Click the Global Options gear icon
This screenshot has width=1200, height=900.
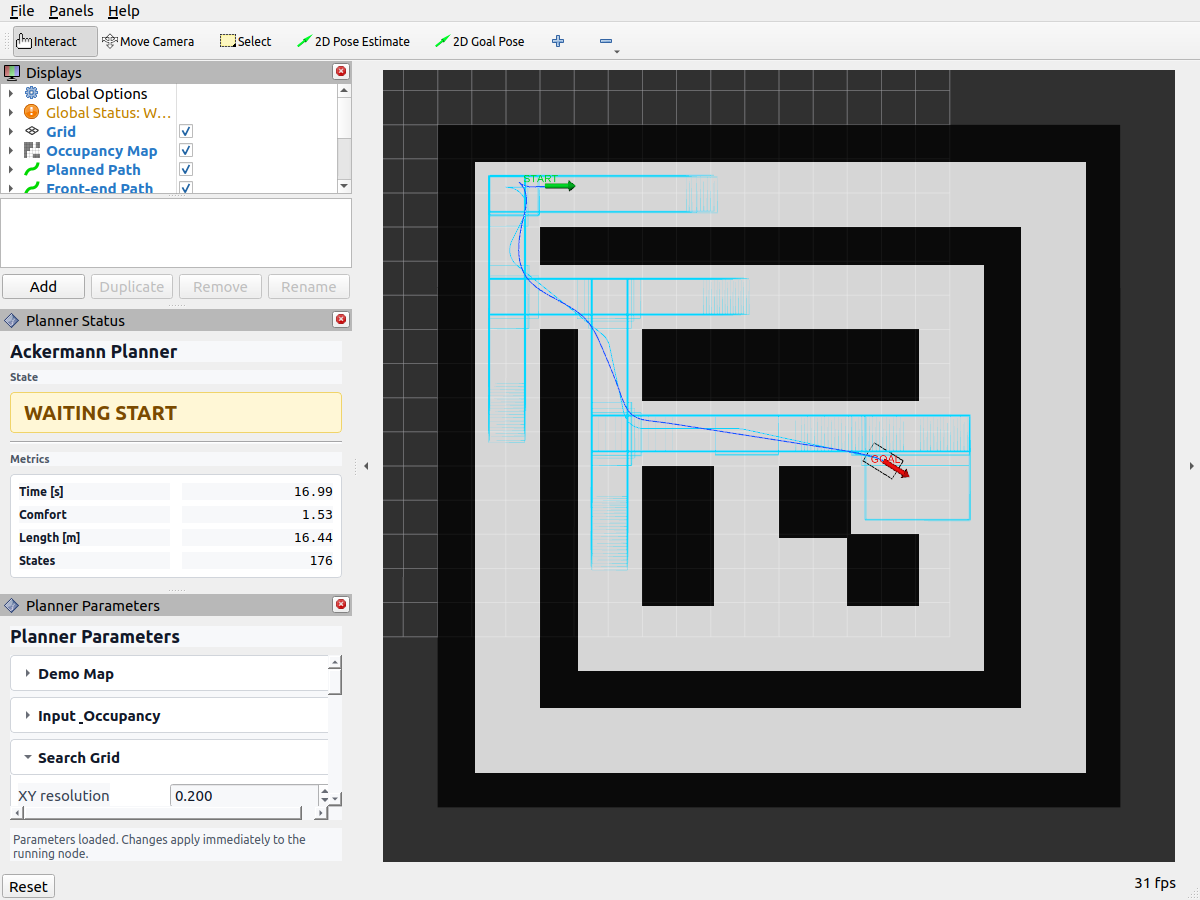tap(31, 93)
